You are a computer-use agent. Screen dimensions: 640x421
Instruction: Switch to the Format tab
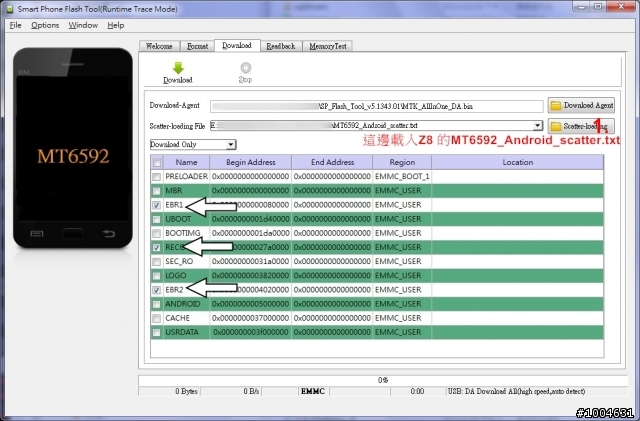pyautogui.click(x=198, y=46)
